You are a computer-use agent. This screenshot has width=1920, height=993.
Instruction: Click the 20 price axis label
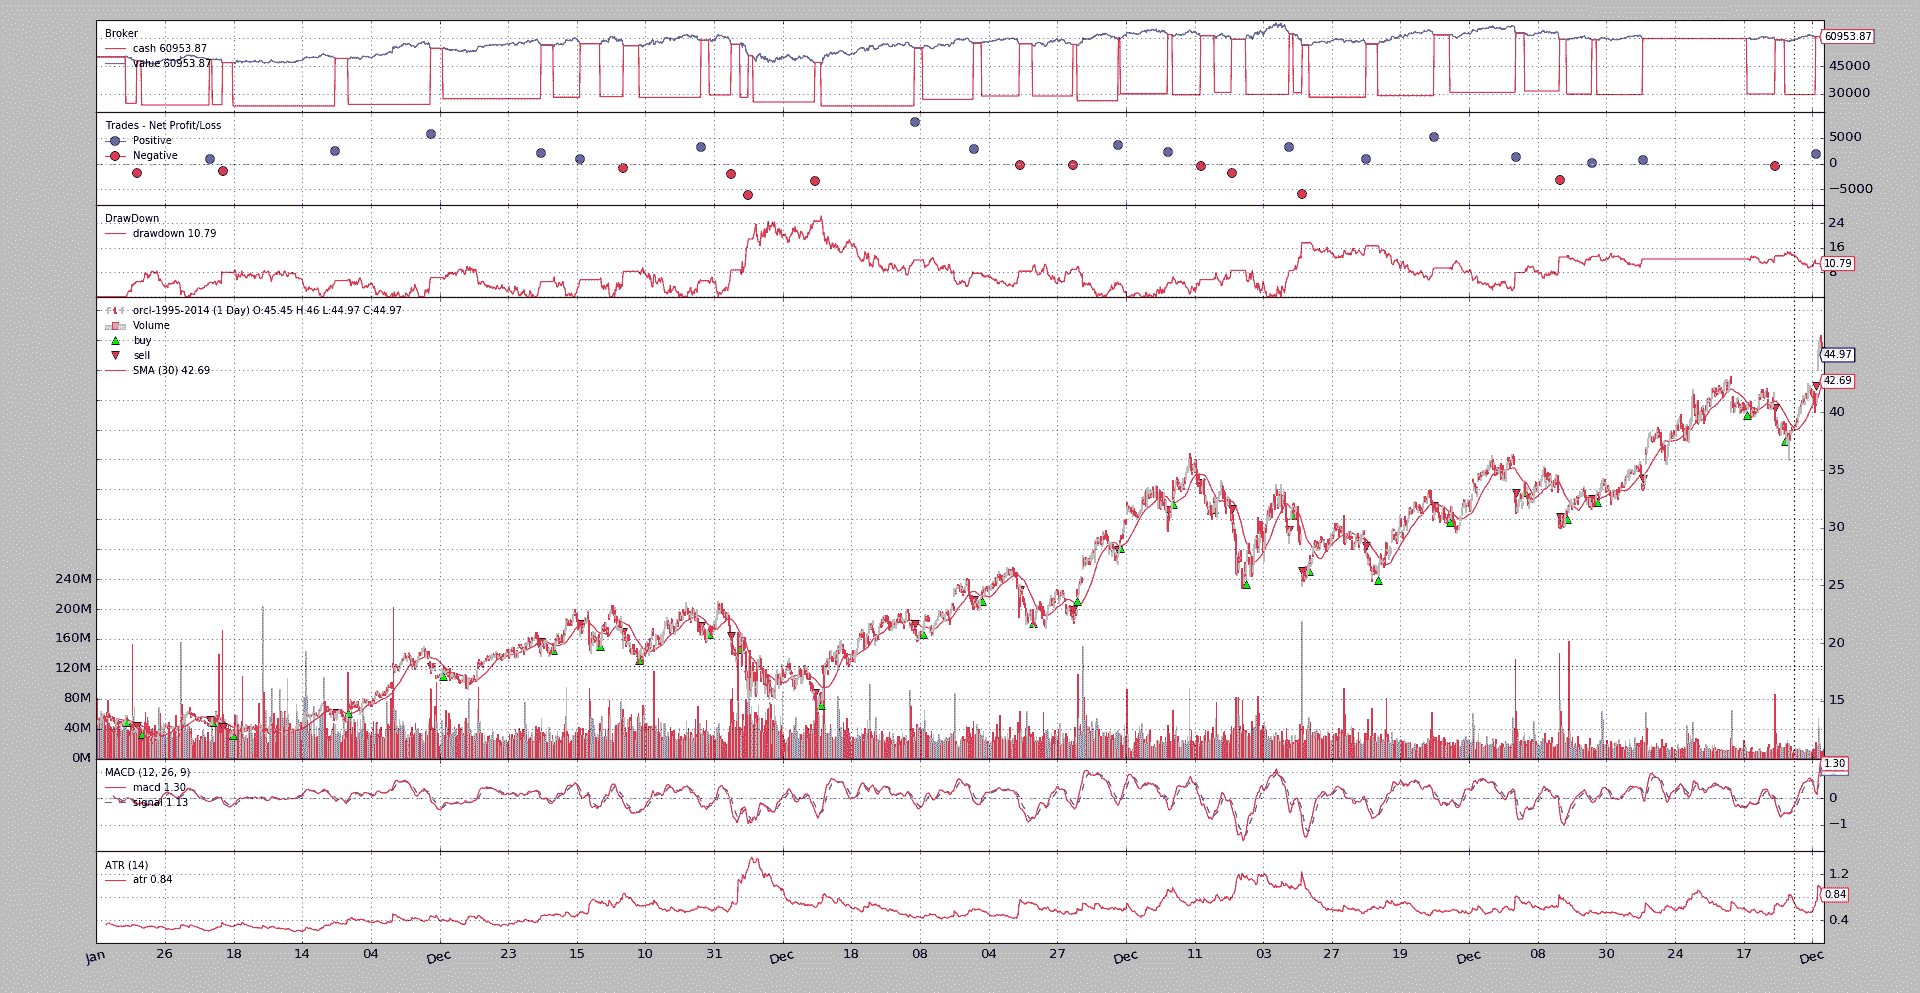click(1836, 643)
